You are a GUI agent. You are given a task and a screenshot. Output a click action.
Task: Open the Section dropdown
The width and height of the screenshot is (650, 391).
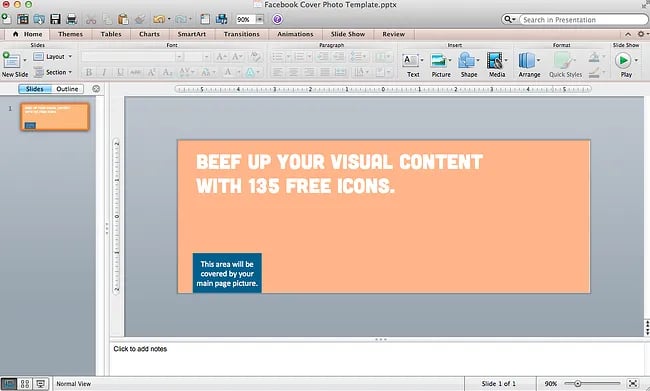[53, 72]
